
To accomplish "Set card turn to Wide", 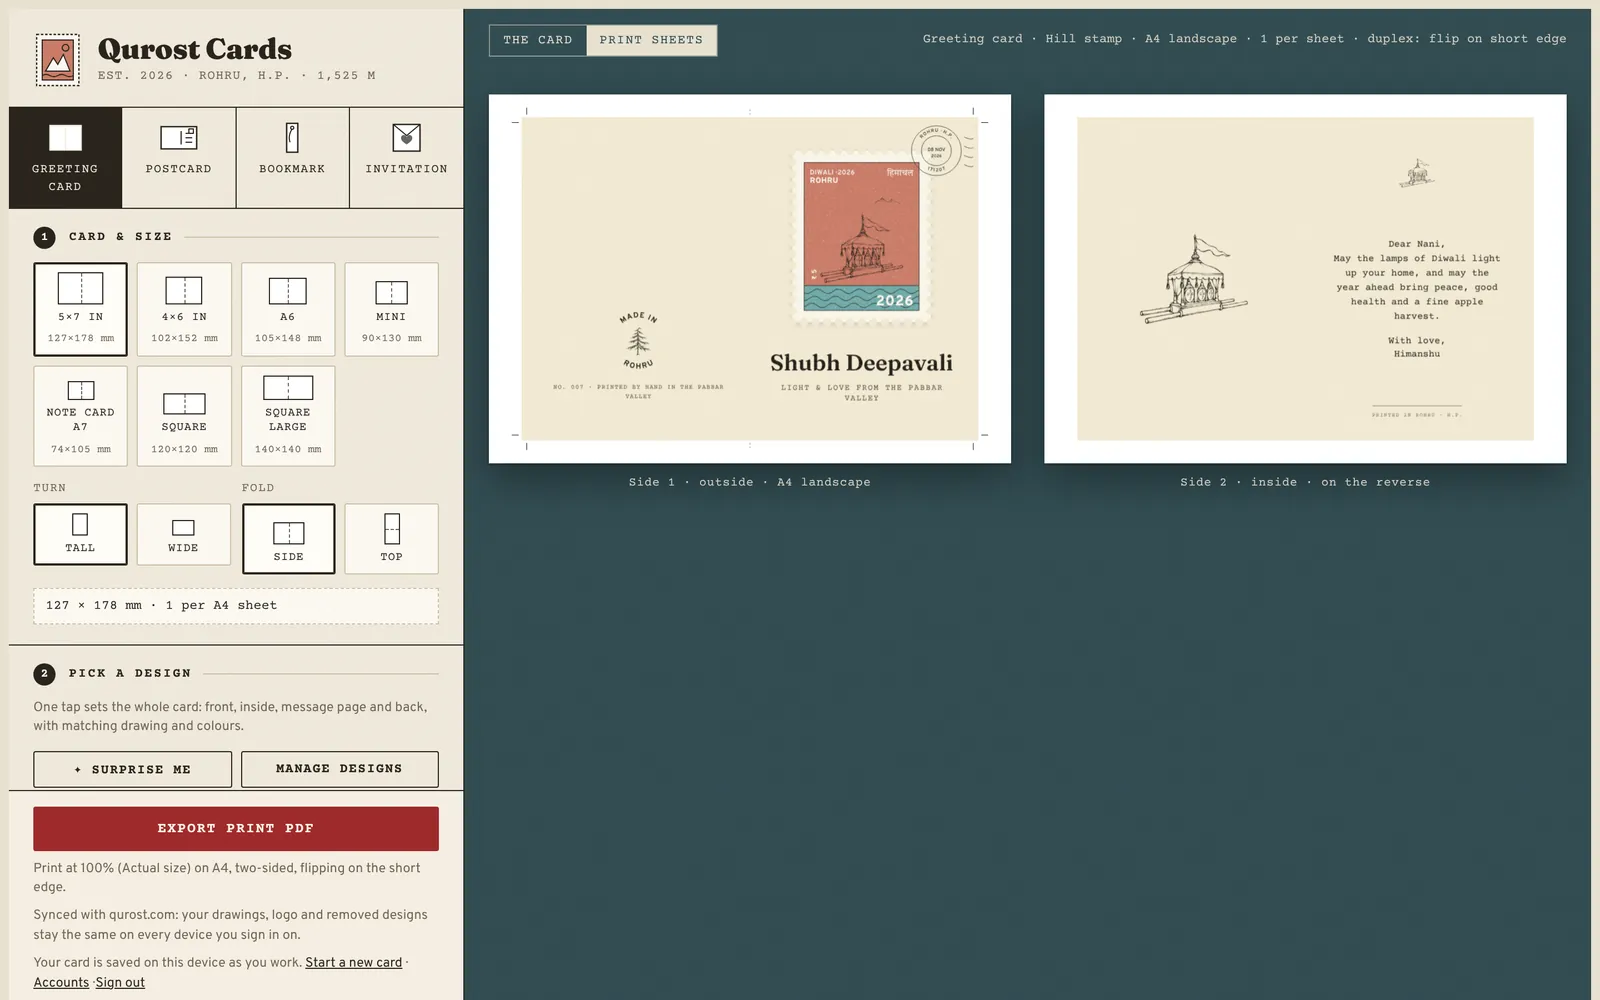I will 183,534.
